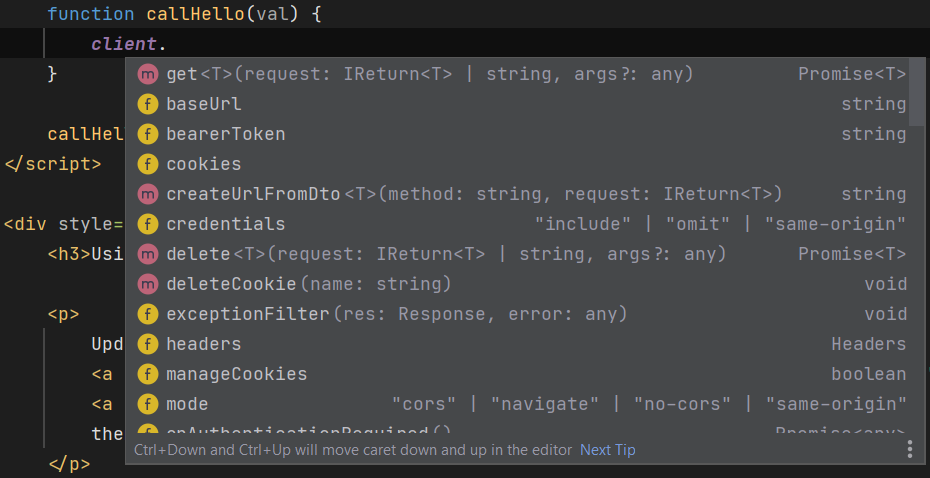Pick the headers completion entry
930x478 pixels.
(x=203, y=344)
